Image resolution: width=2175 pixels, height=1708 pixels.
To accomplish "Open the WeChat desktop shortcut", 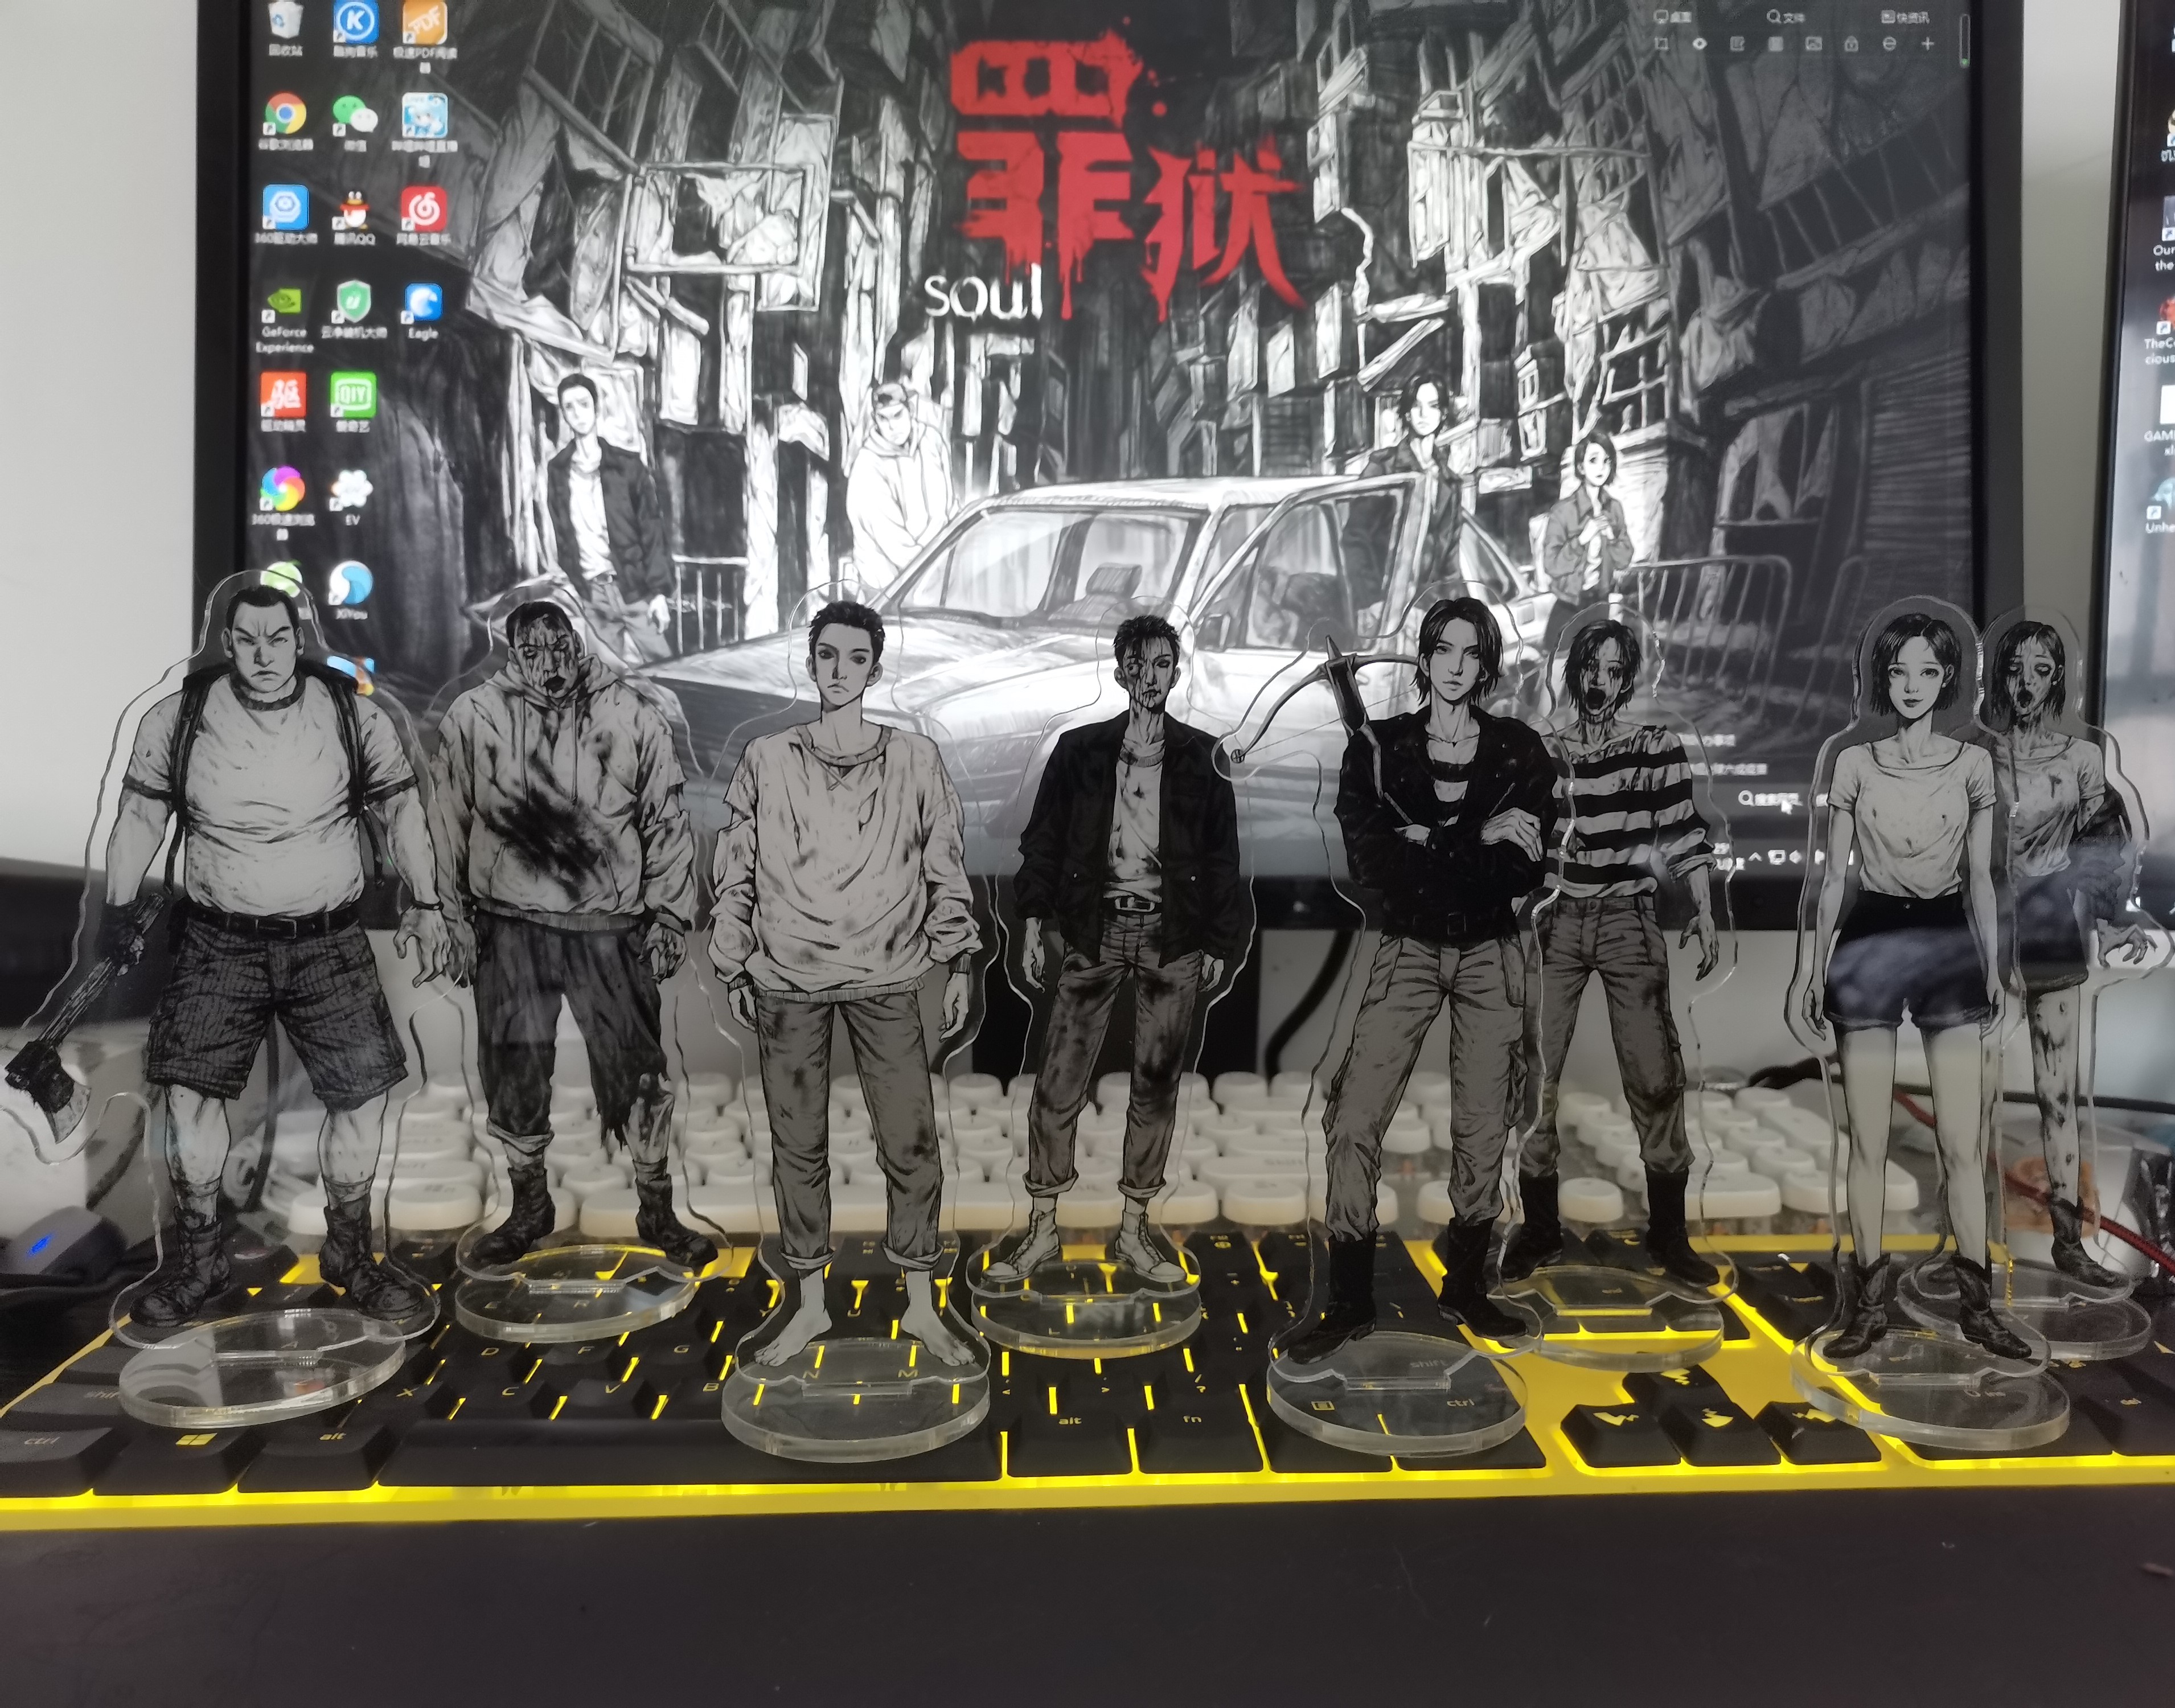I will [355, 121].
